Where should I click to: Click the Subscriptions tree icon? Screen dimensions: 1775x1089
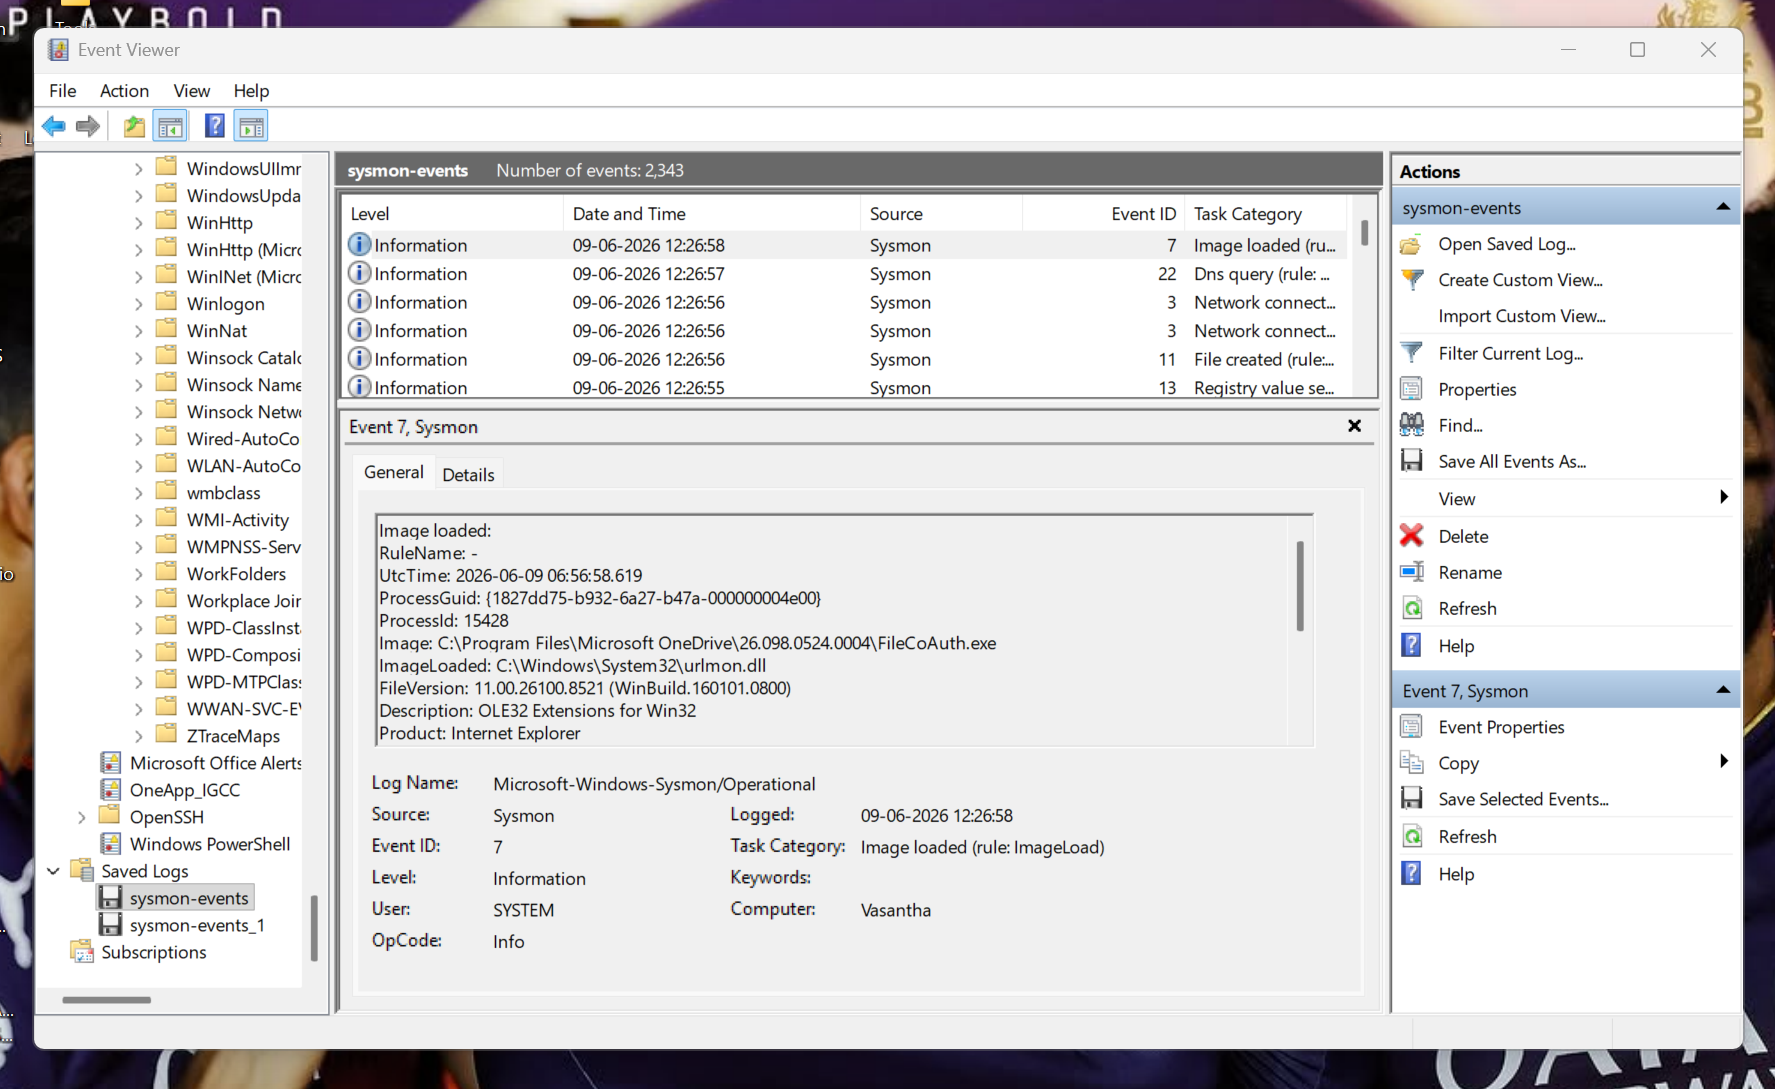[x=82, y=952]
